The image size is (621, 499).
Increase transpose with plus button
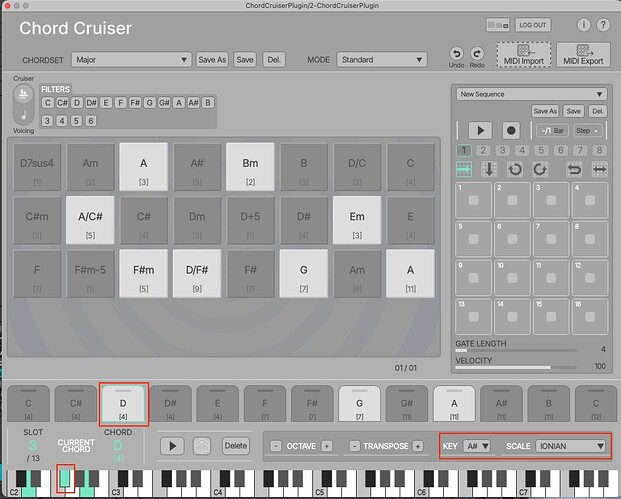(x=417, y=446)
